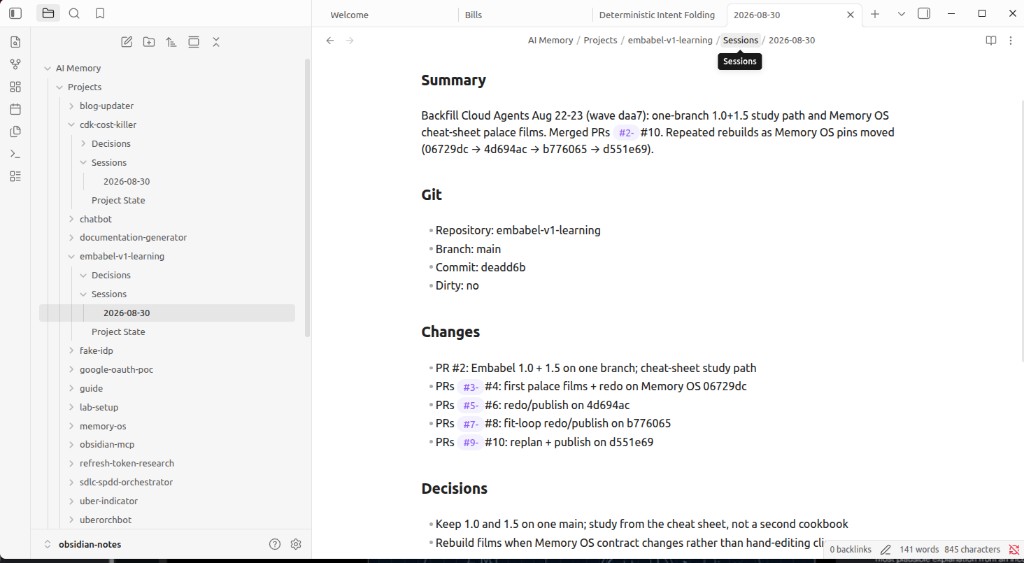Click the edit mode pencil in status bar
The width and height of the screenshot is (1024, 563).
[886, 549]
